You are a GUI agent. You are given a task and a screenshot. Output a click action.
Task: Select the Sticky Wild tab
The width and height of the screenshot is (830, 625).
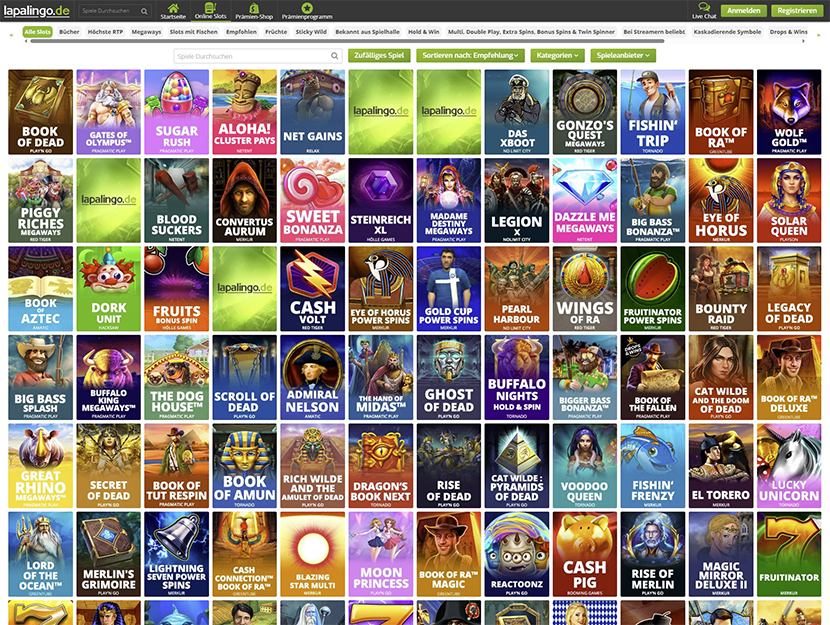311,32
